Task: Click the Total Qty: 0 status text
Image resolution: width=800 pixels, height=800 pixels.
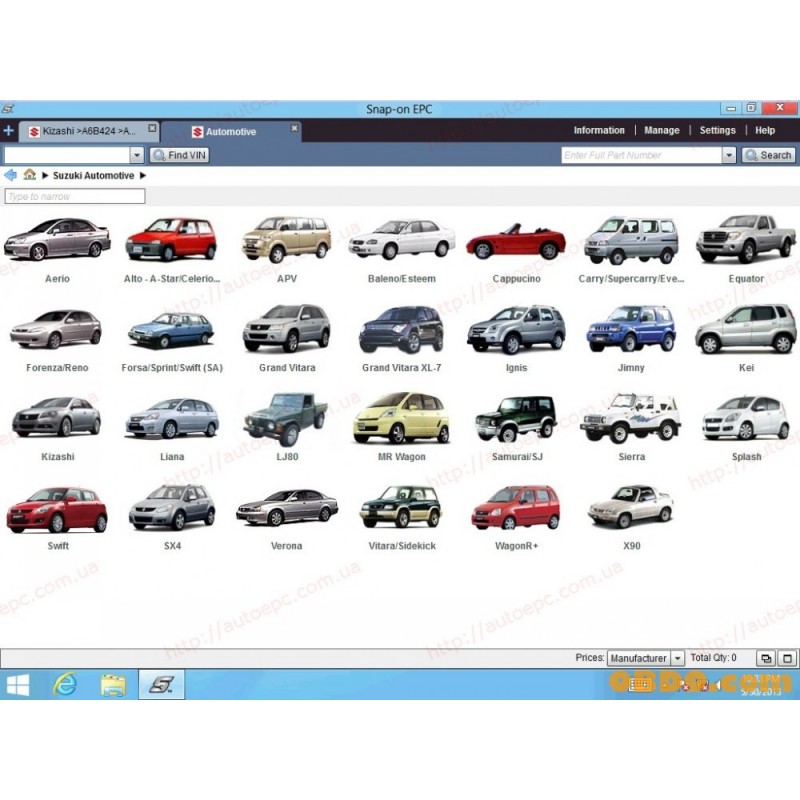Action: pos(713,658)
